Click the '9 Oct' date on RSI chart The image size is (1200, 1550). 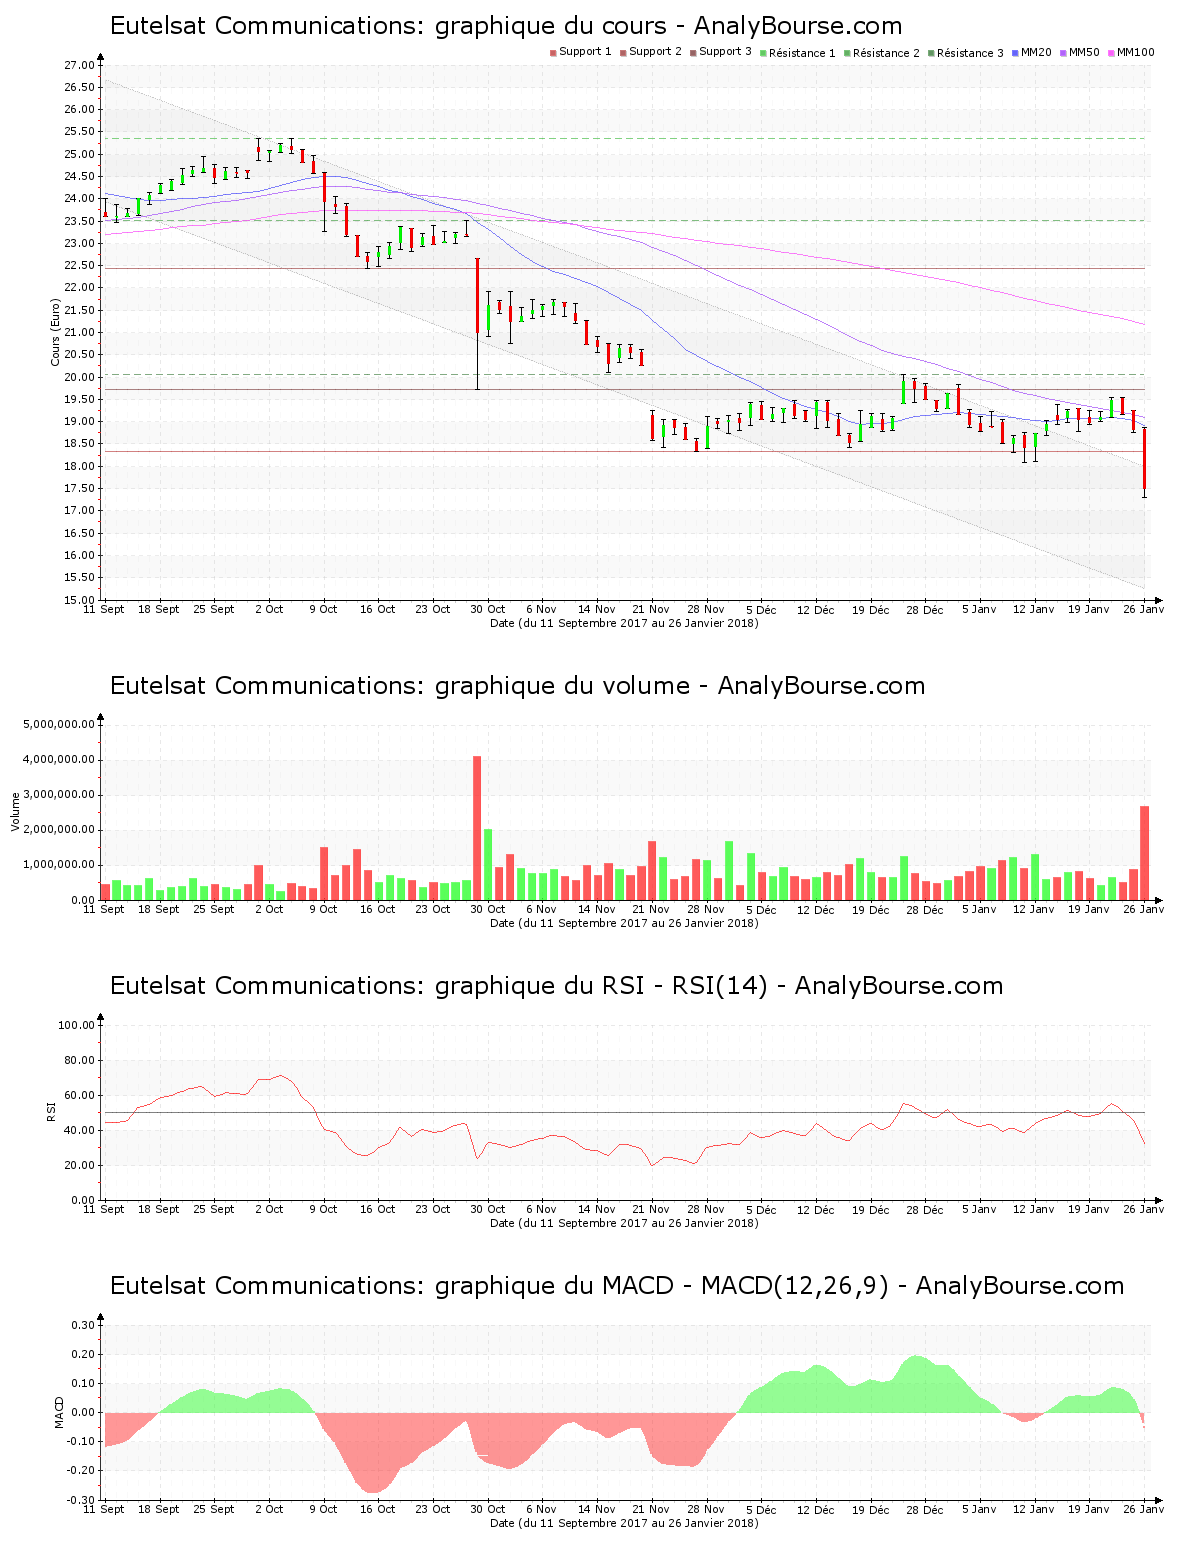coord(323,1209)
